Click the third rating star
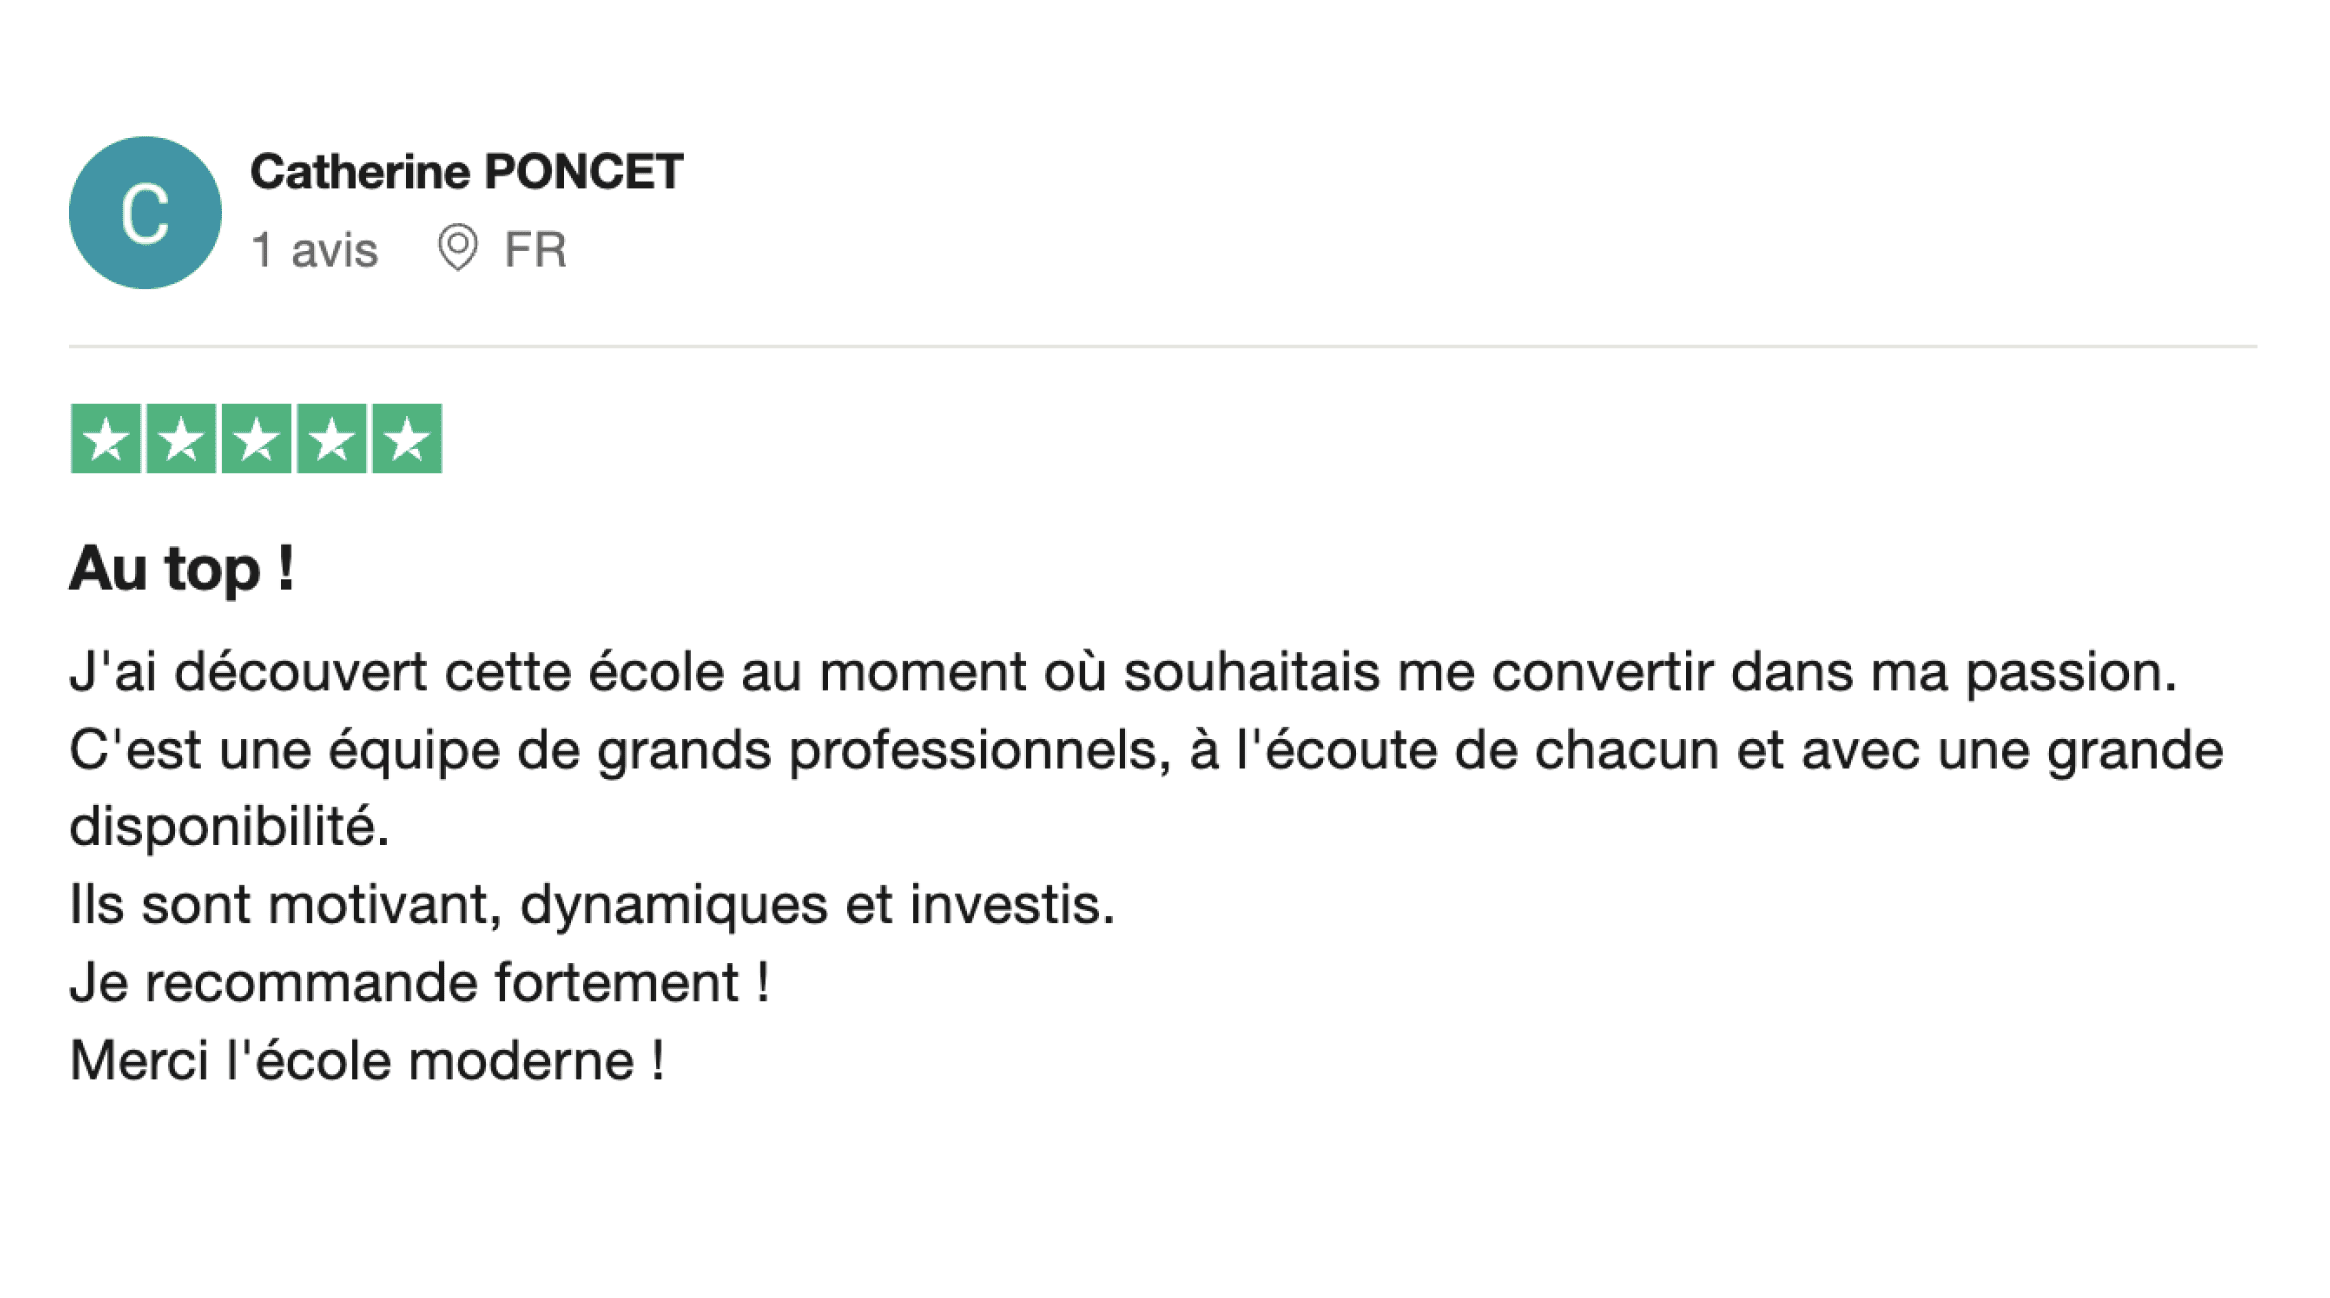The height and width of the screenshot is (1298, 2330). pyautogui.click(x=256, y=439)
